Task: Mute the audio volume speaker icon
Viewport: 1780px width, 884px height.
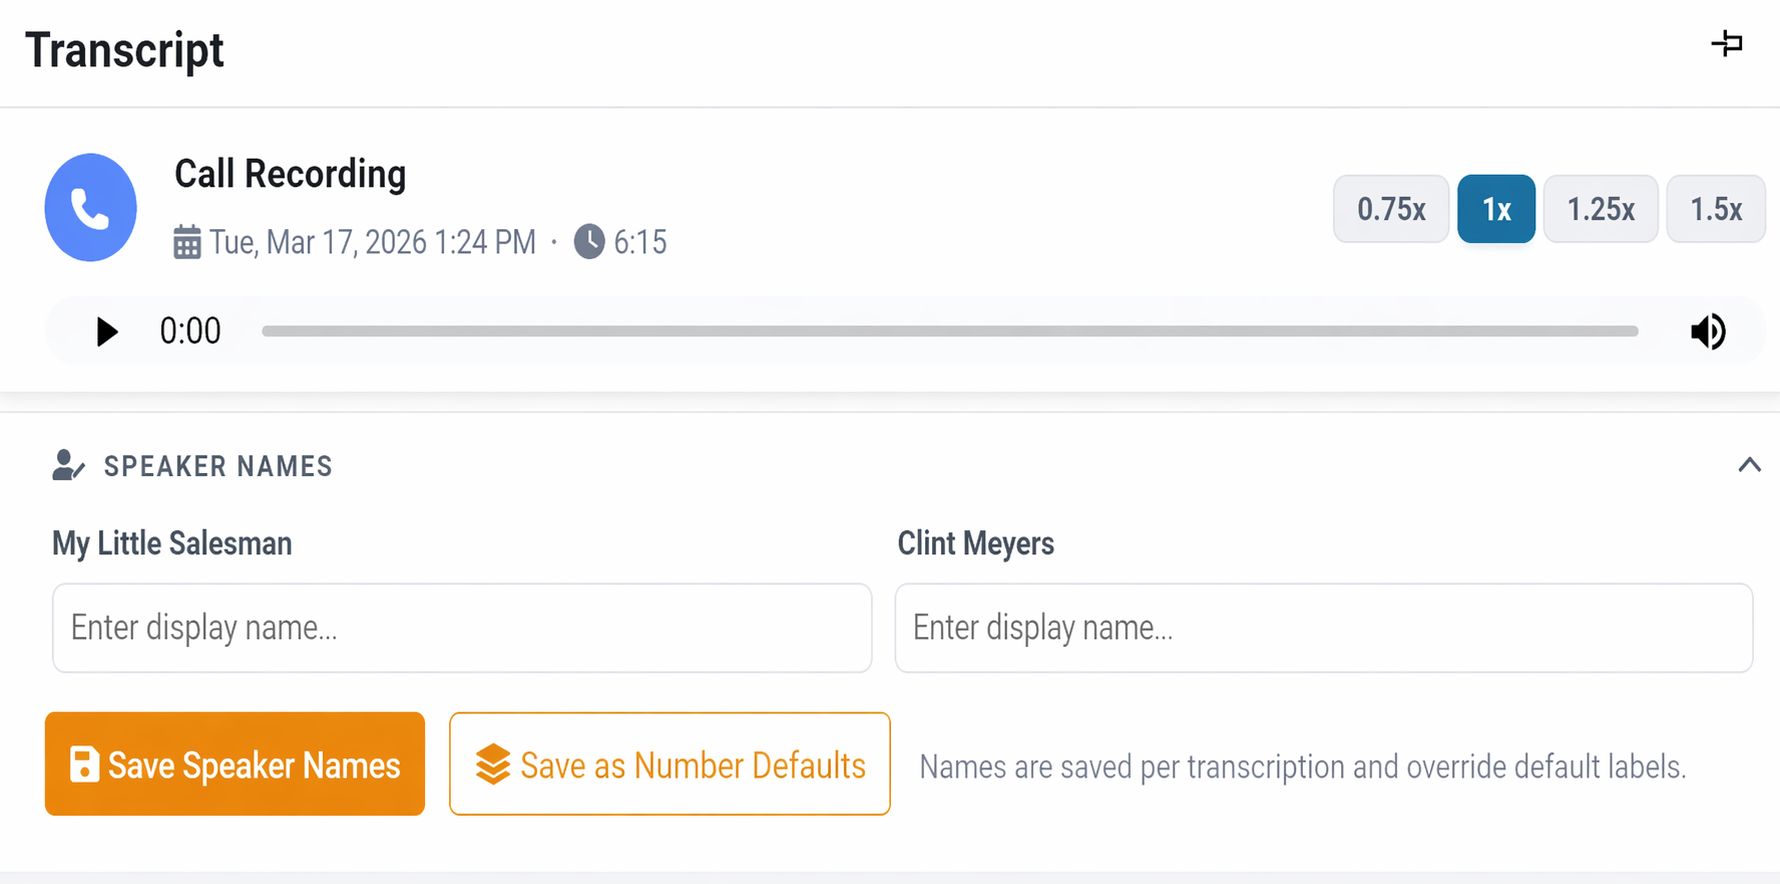Action: (1708, 331)
